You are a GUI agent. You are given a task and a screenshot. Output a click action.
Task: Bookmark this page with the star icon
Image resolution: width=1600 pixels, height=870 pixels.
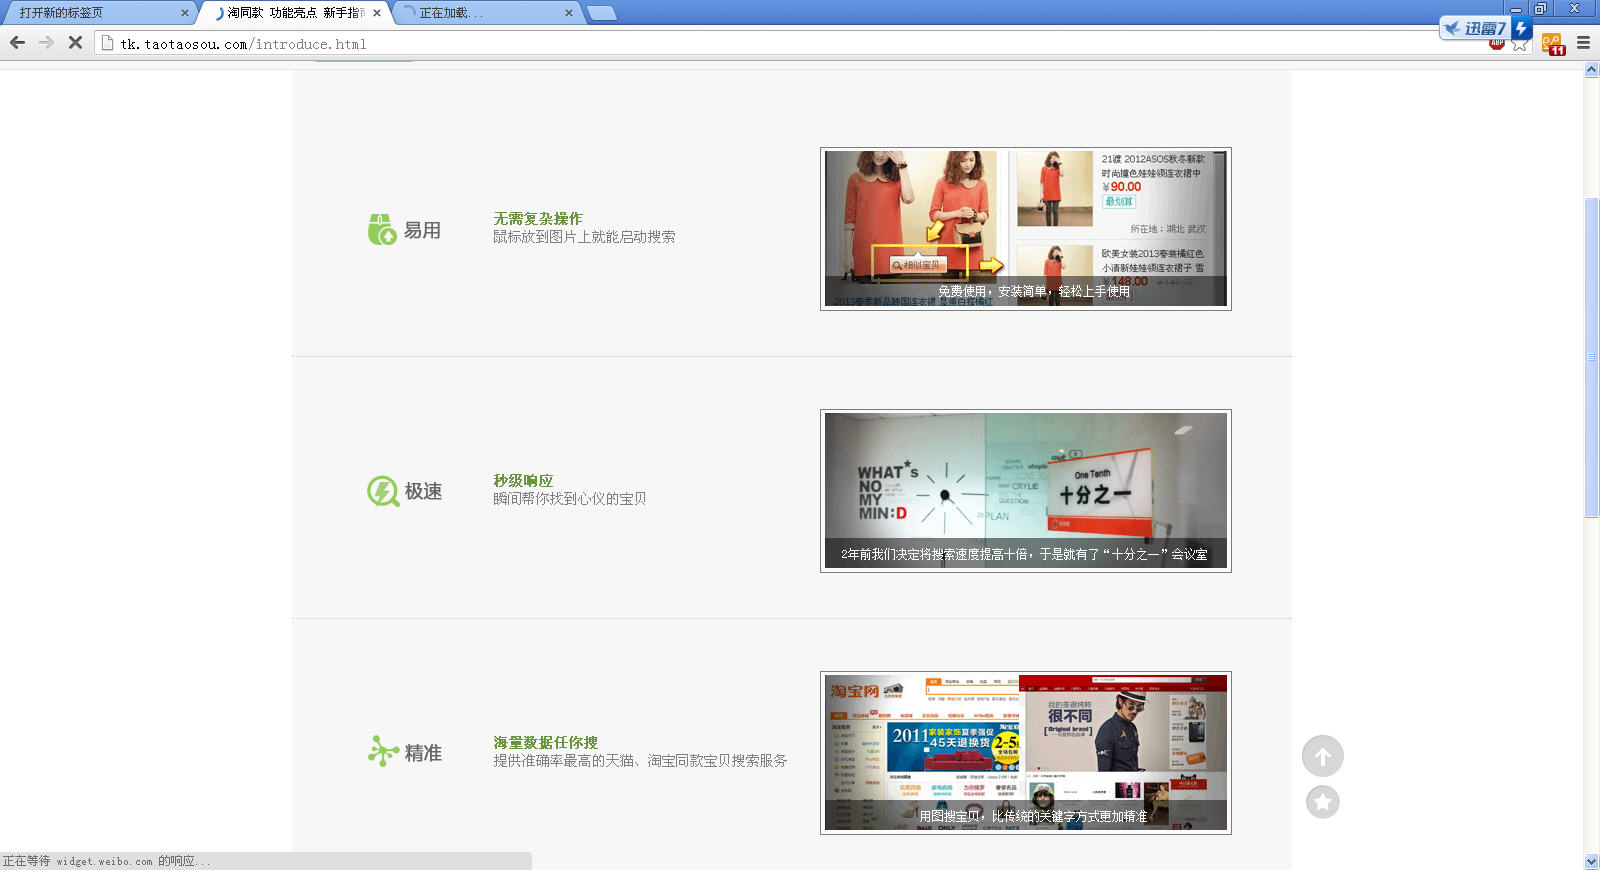[x=1520, y=45]
